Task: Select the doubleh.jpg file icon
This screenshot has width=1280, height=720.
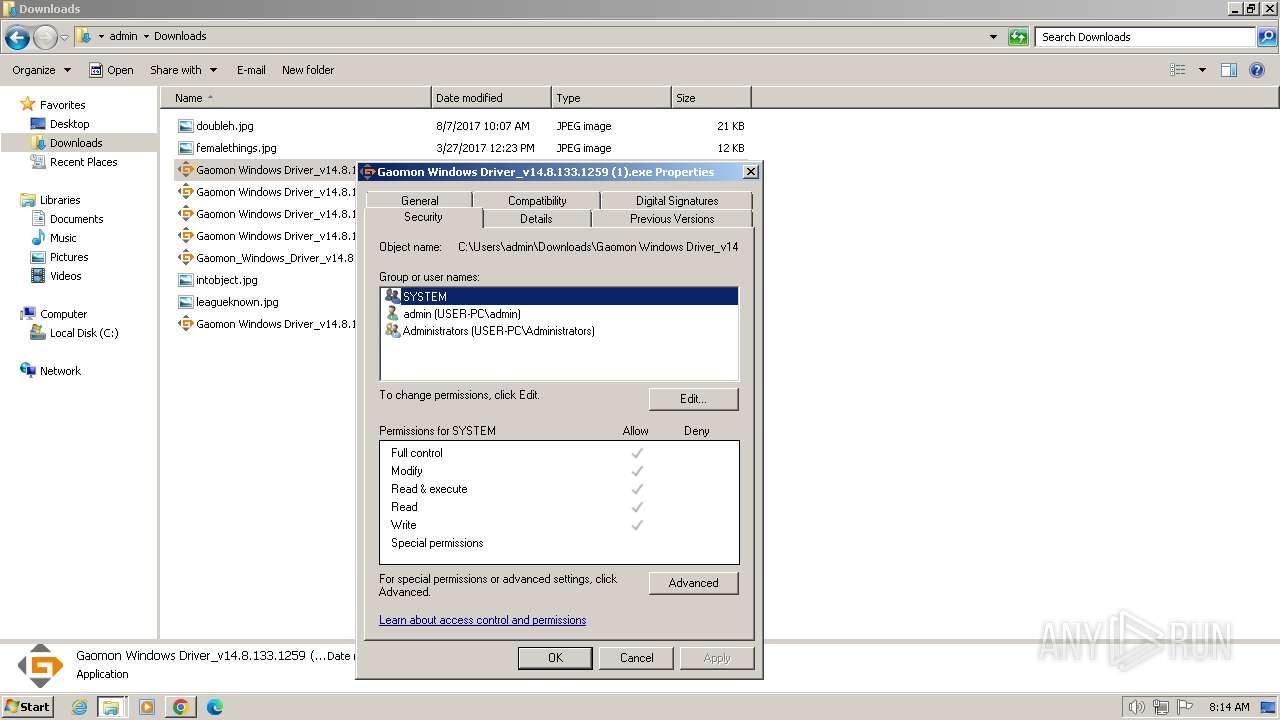Action: coord(185,126)
